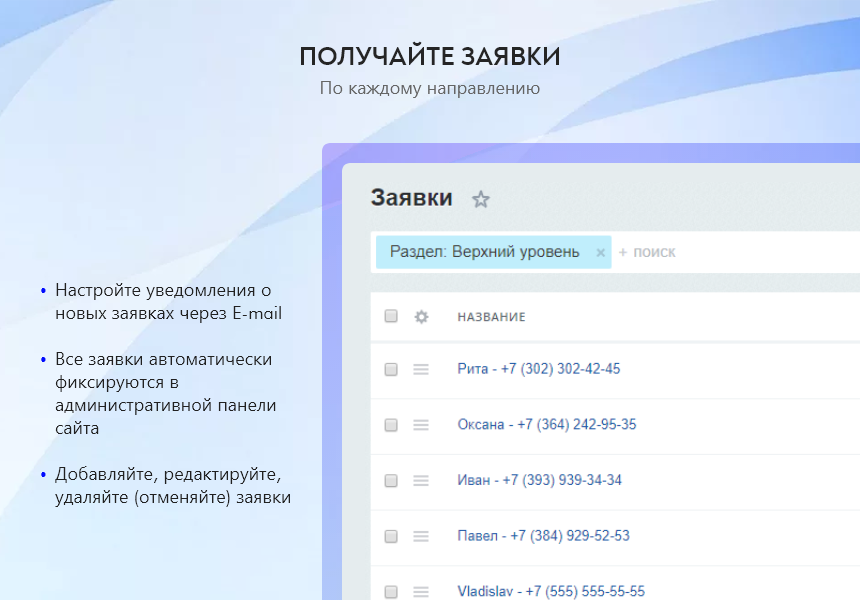Select the checkbox for the Оксана row

tap(391, 425)
